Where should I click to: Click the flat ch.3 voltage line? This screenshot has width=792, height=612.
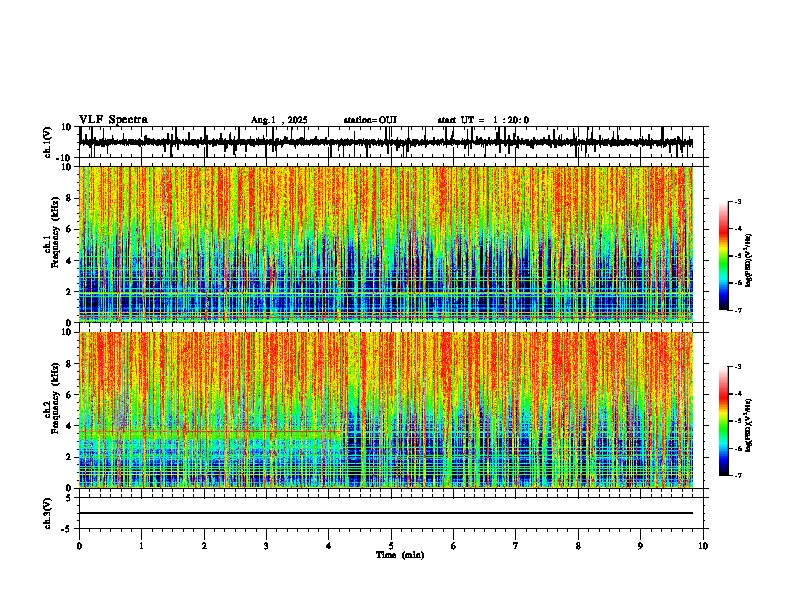(386, 513)
